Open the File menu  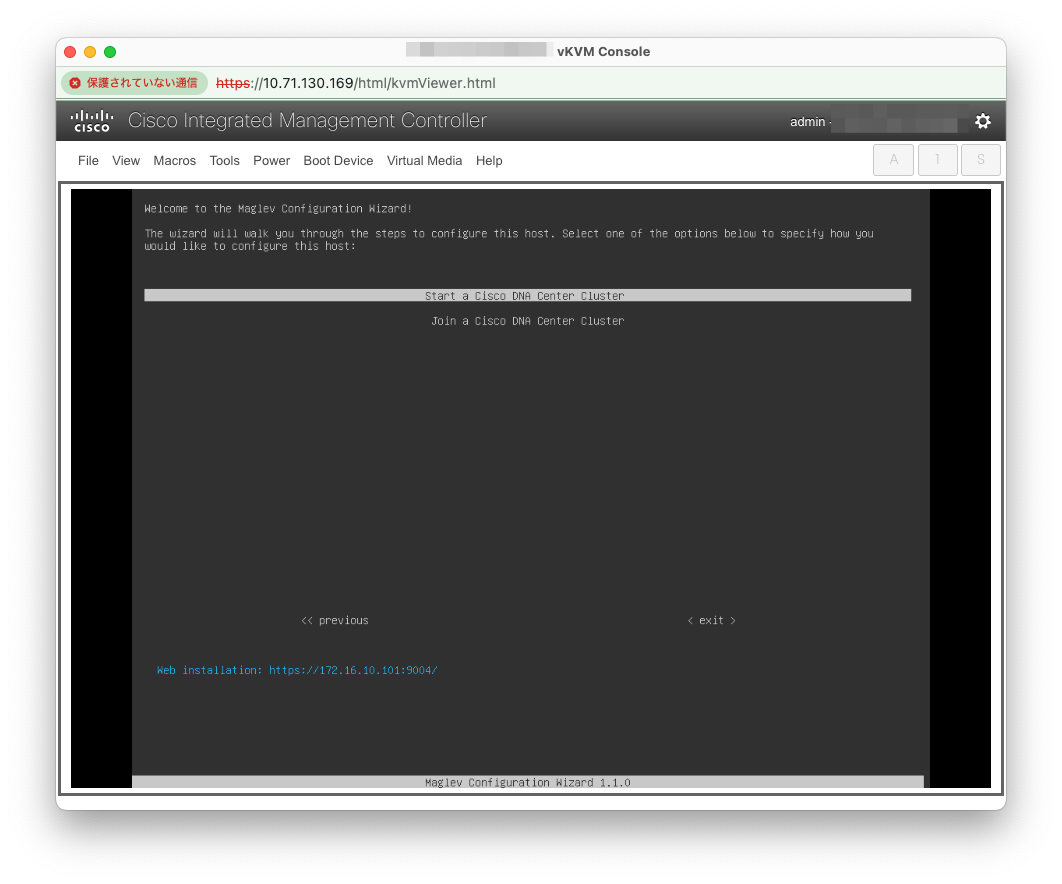[88, 161]
